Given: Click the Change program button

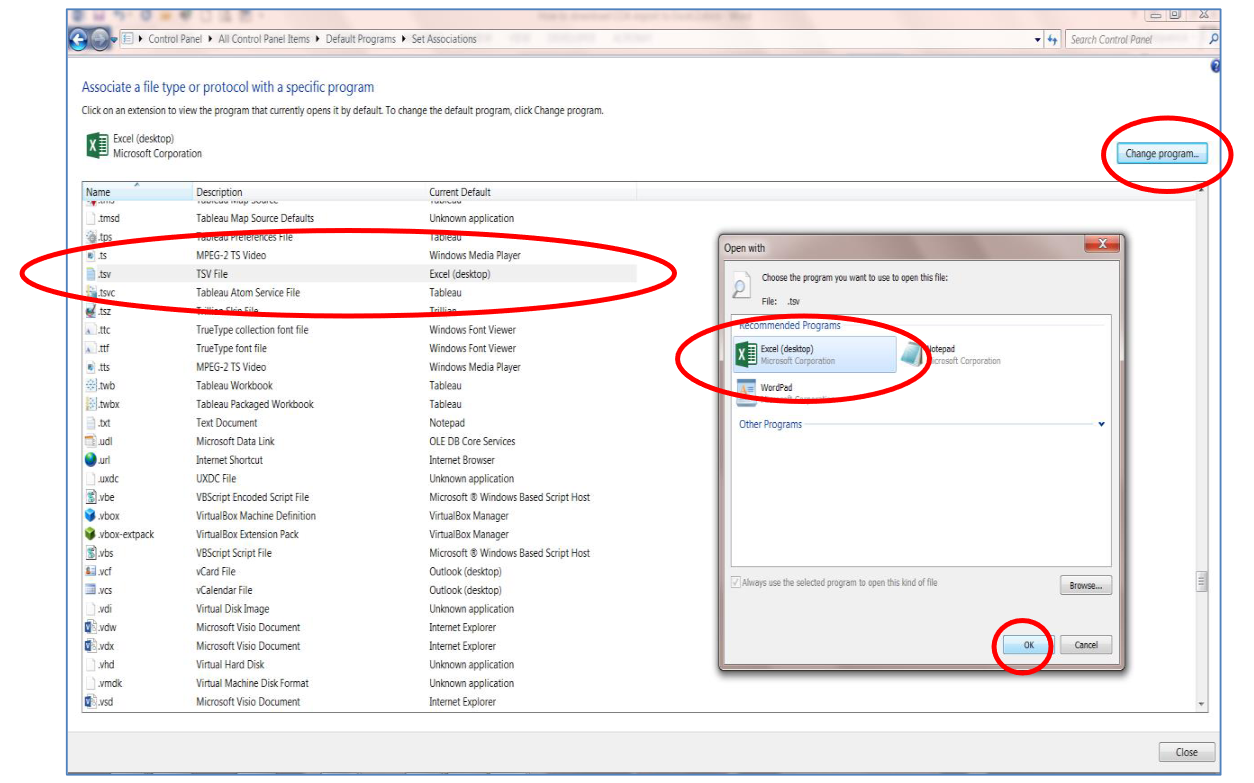Looking at the screenshot, I should pyautogui.click(x=1162, y=152).
